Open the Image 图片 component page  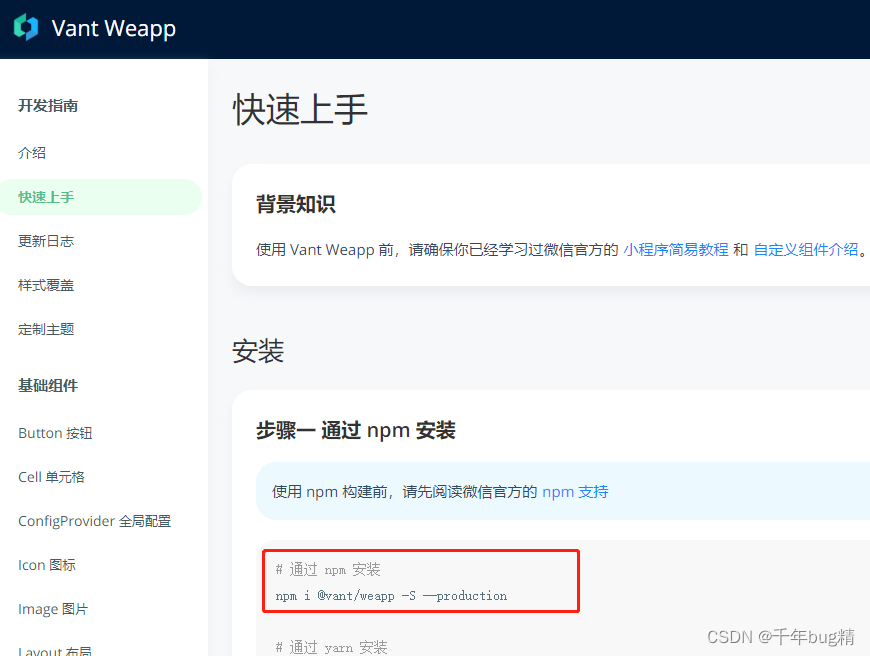pos(52,608)
